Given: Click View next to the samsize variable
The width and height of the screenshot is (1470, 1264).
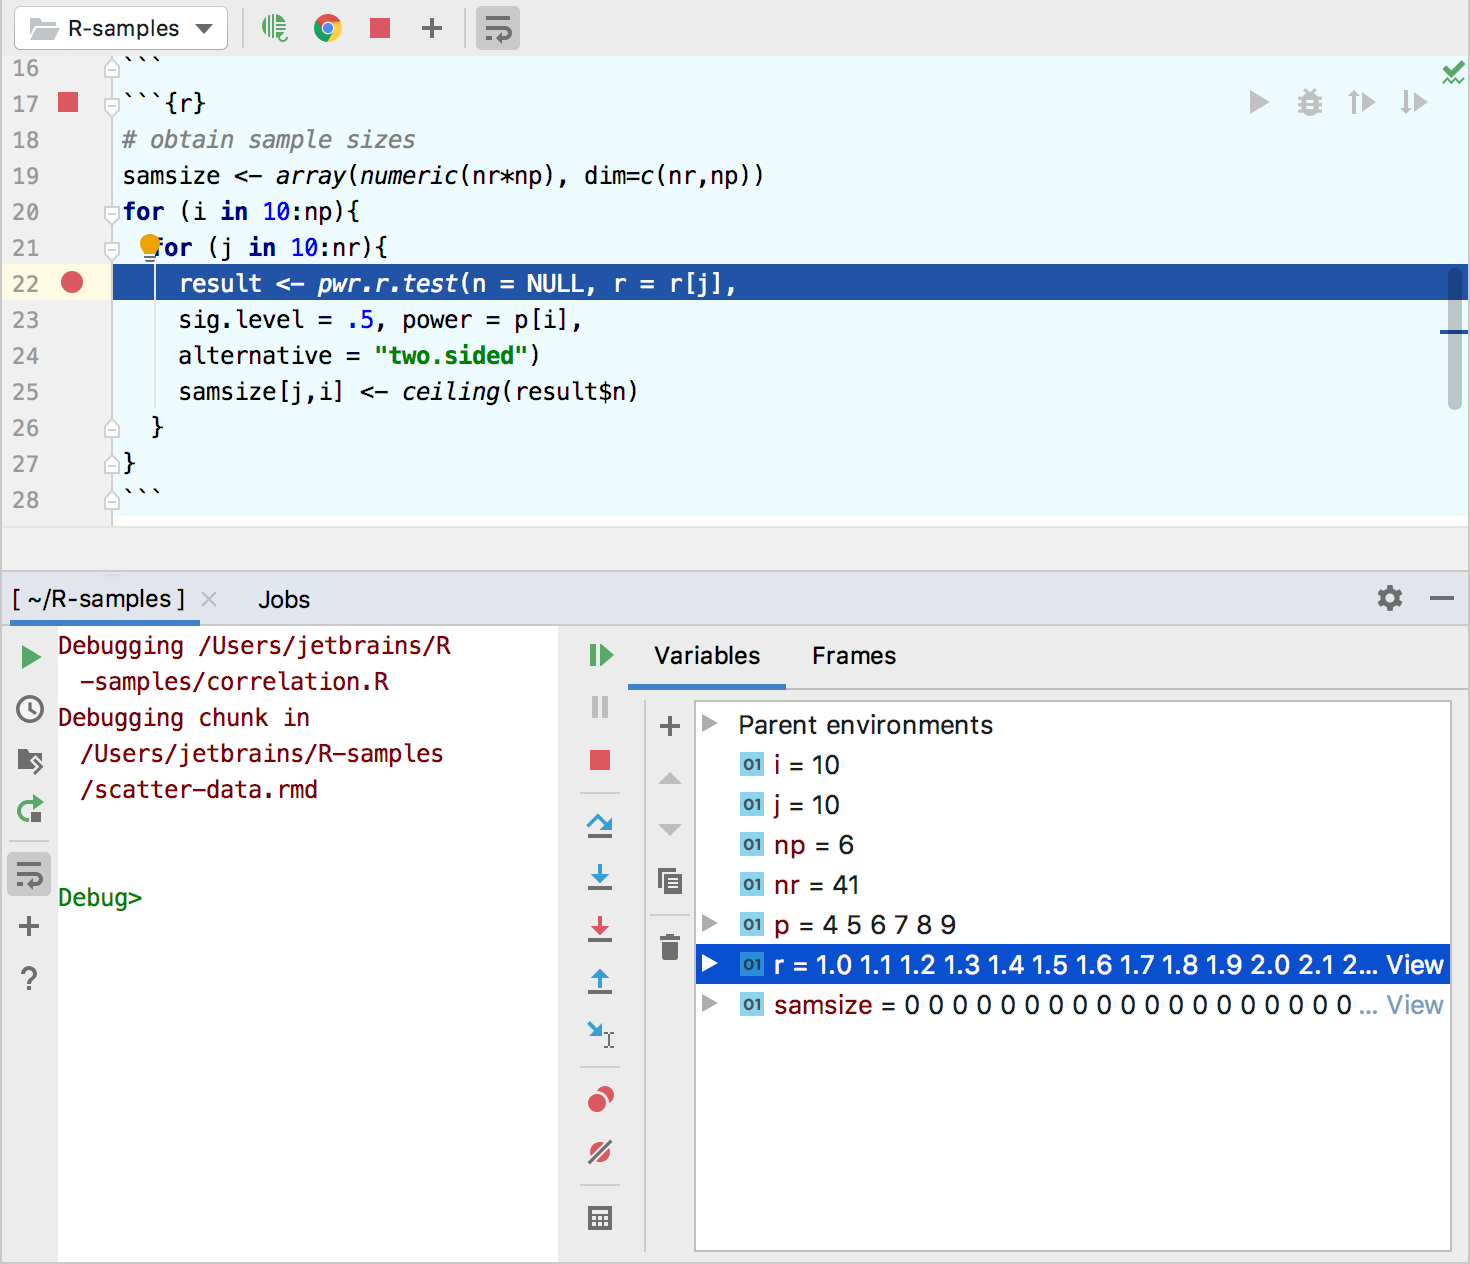Looking at the screenshot, I should (1414, 1005).
